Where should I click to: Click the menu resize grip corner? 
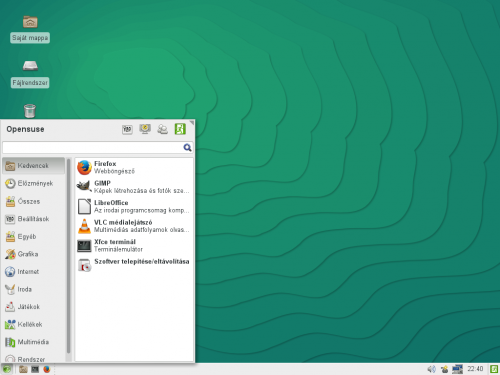[192, 123]
